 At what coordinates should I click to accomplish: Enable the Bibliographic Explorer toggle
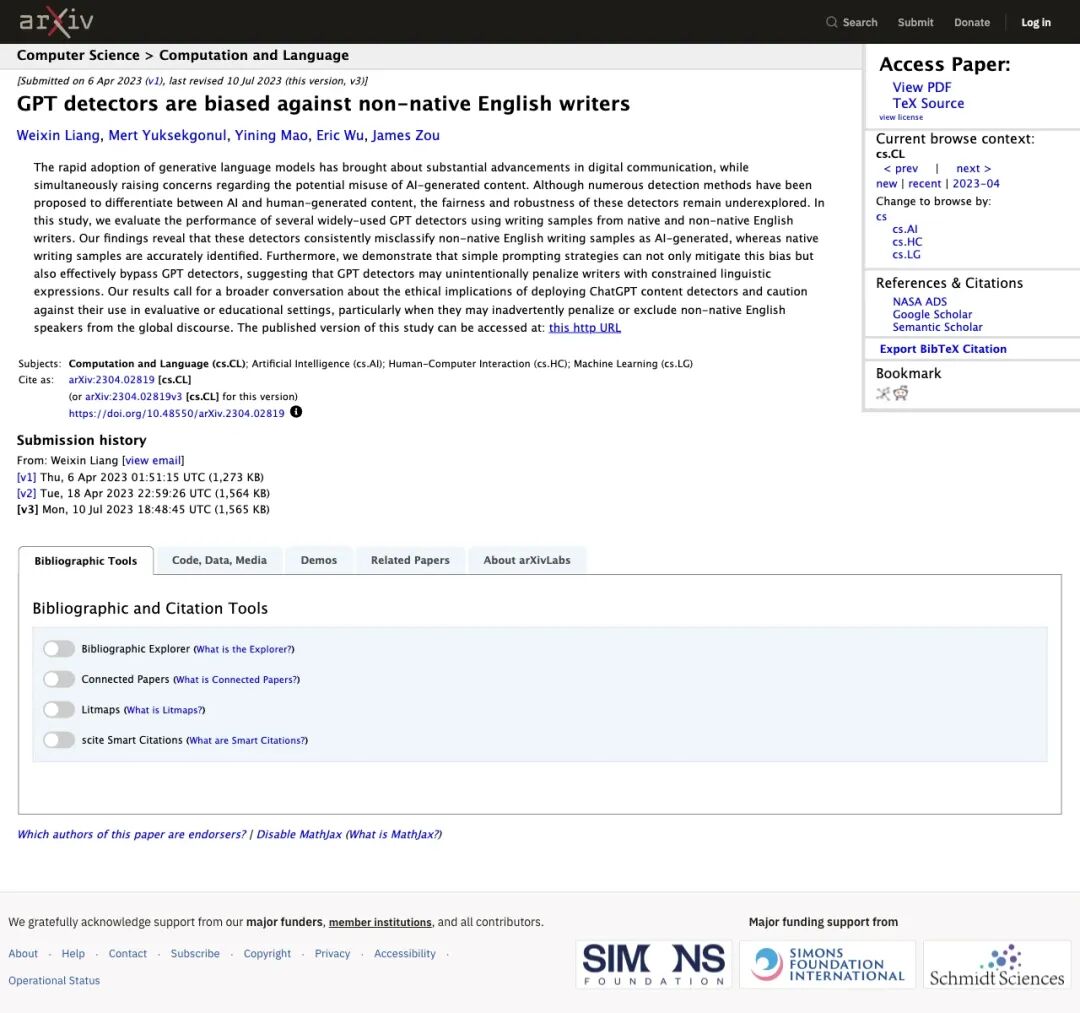pos(59,649)
